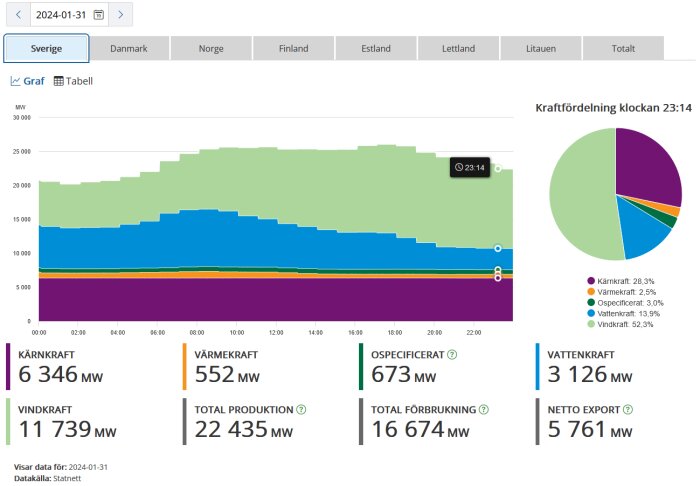Go to next day with right arrow
Viewport: 700px width, 486px height.
[121, 15]
